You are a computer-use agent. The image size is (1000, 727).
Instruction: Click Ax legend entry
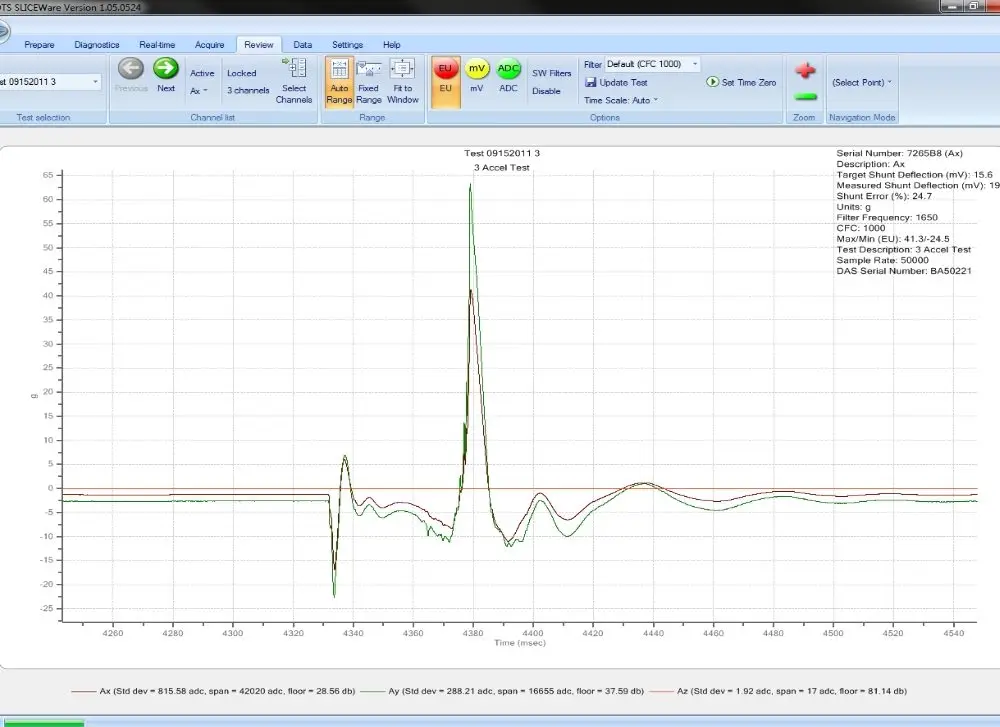point(214,691)
